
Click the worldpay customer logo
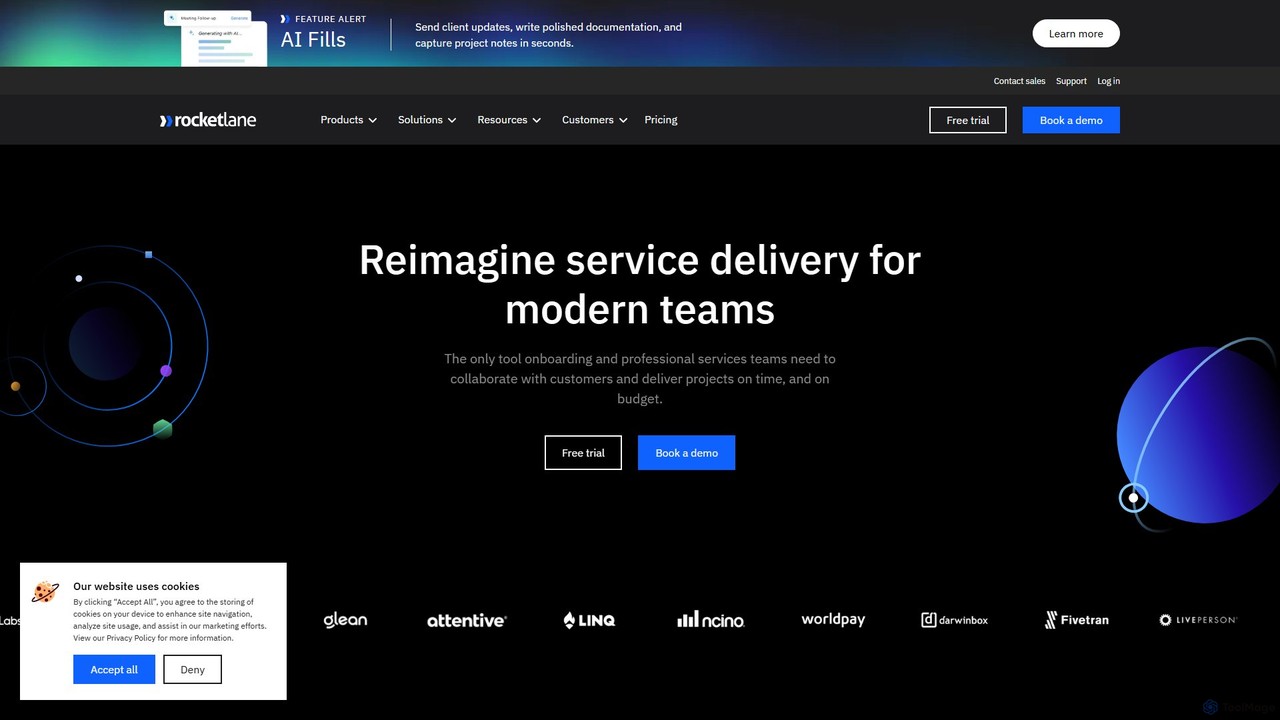833,620
